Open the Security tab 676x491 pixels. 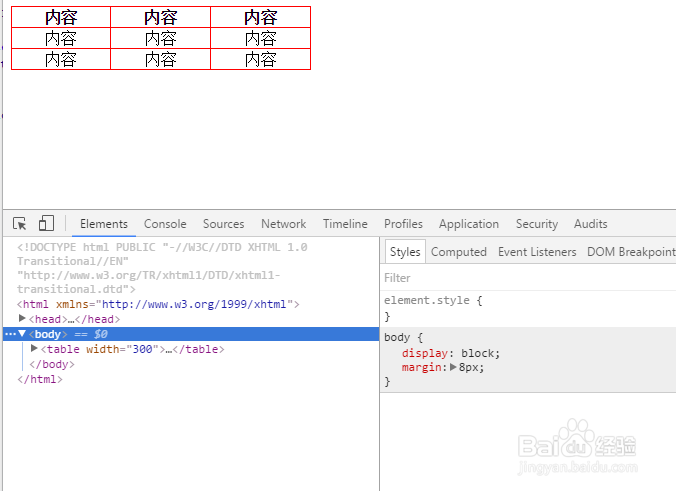click(537, 224)
